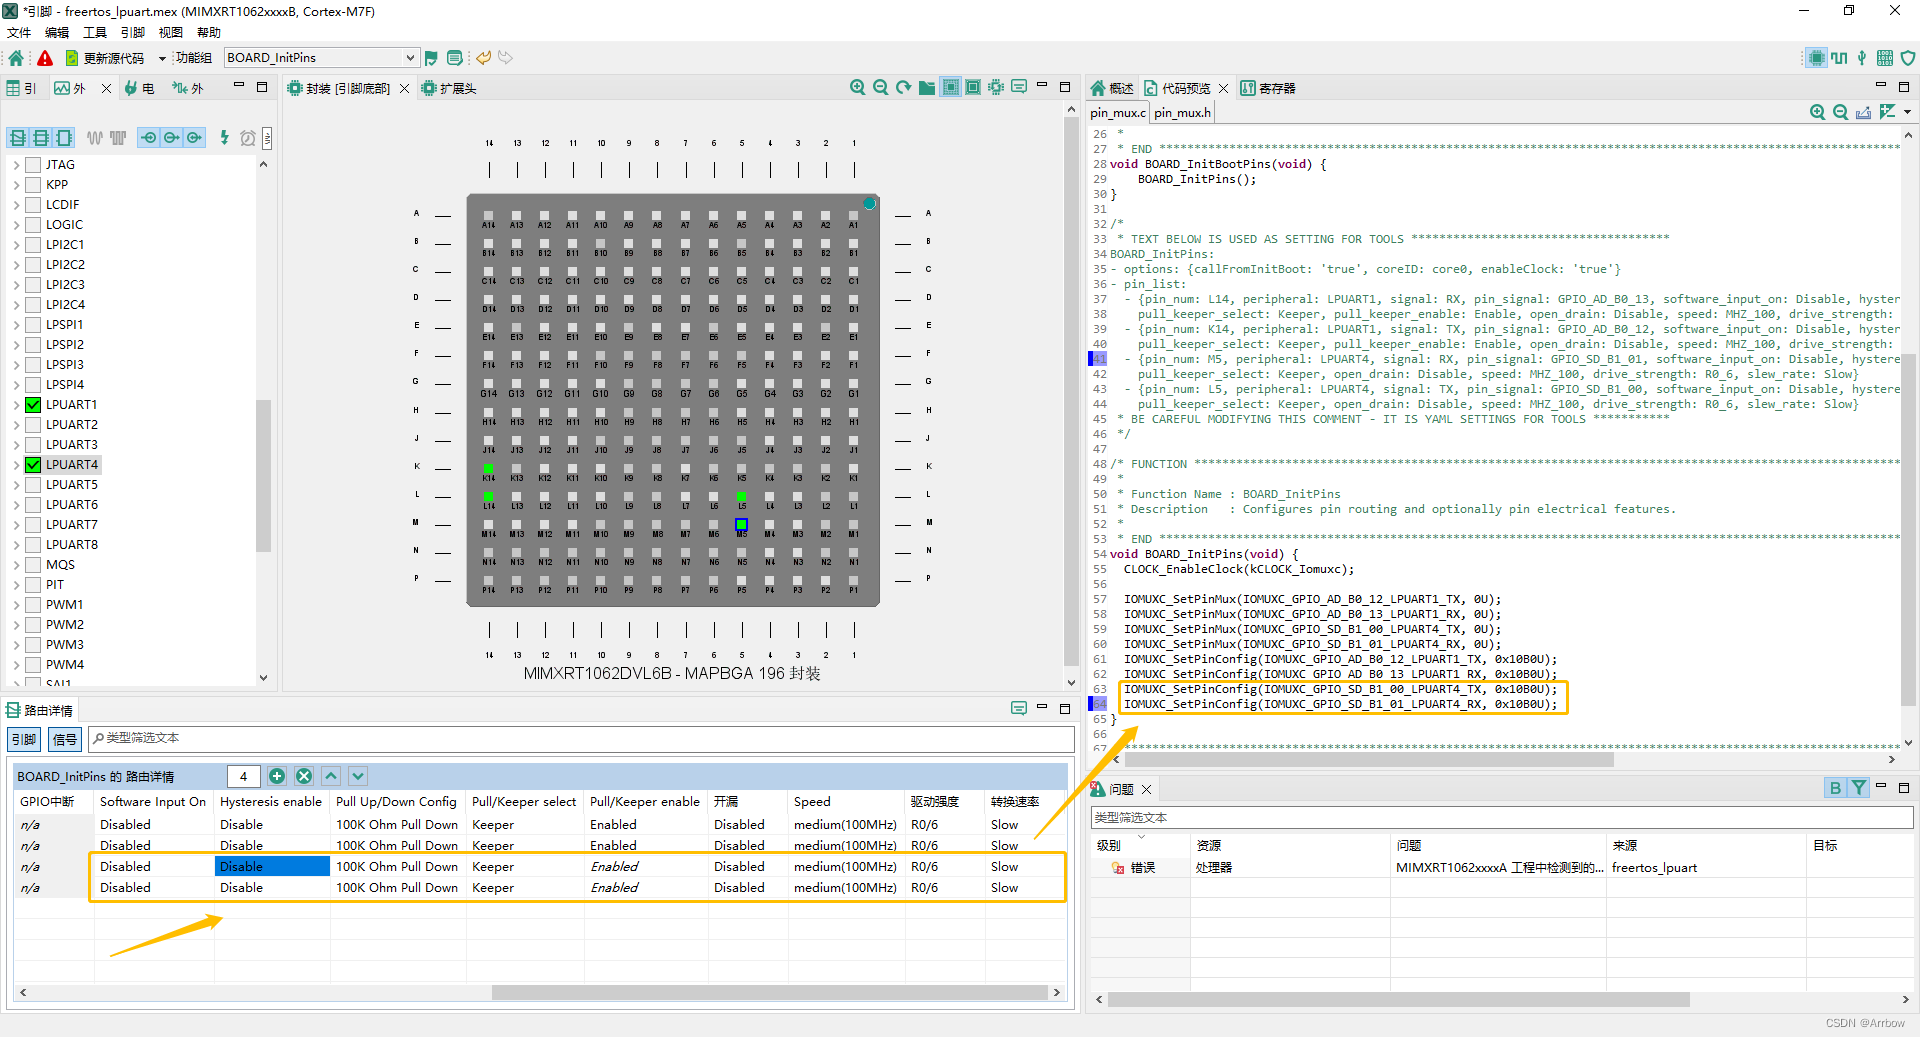Click the routing details filter text field

point(581,738)
